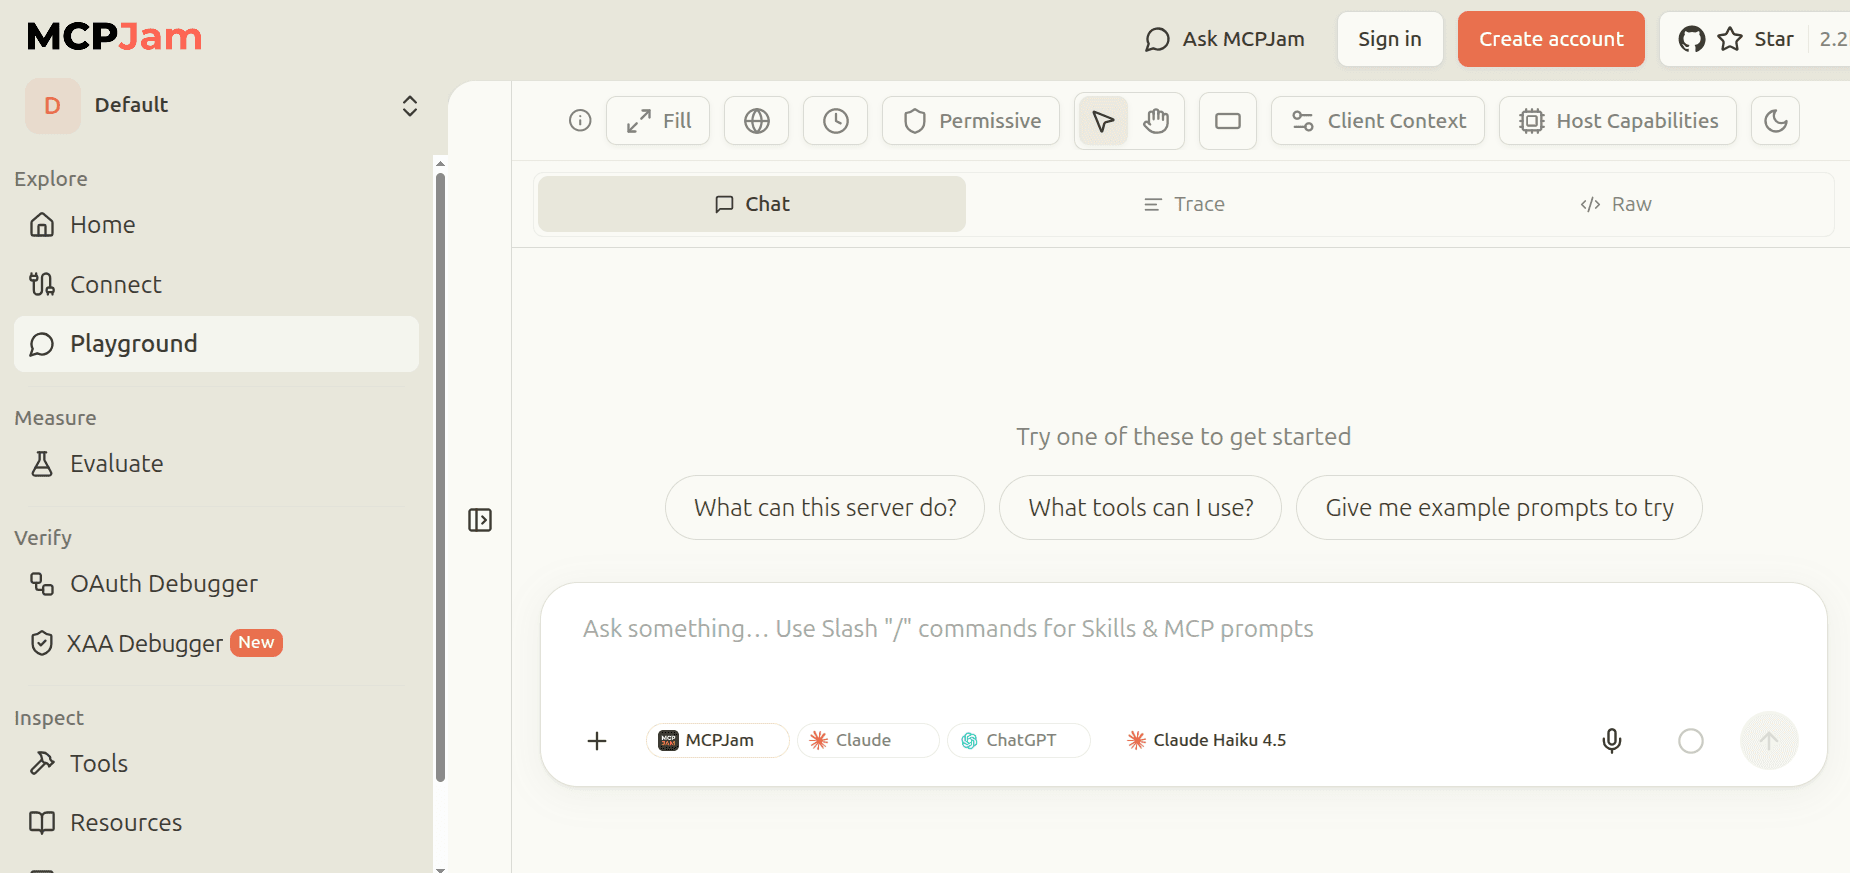Open the globe locale icon

pos(757,121)
